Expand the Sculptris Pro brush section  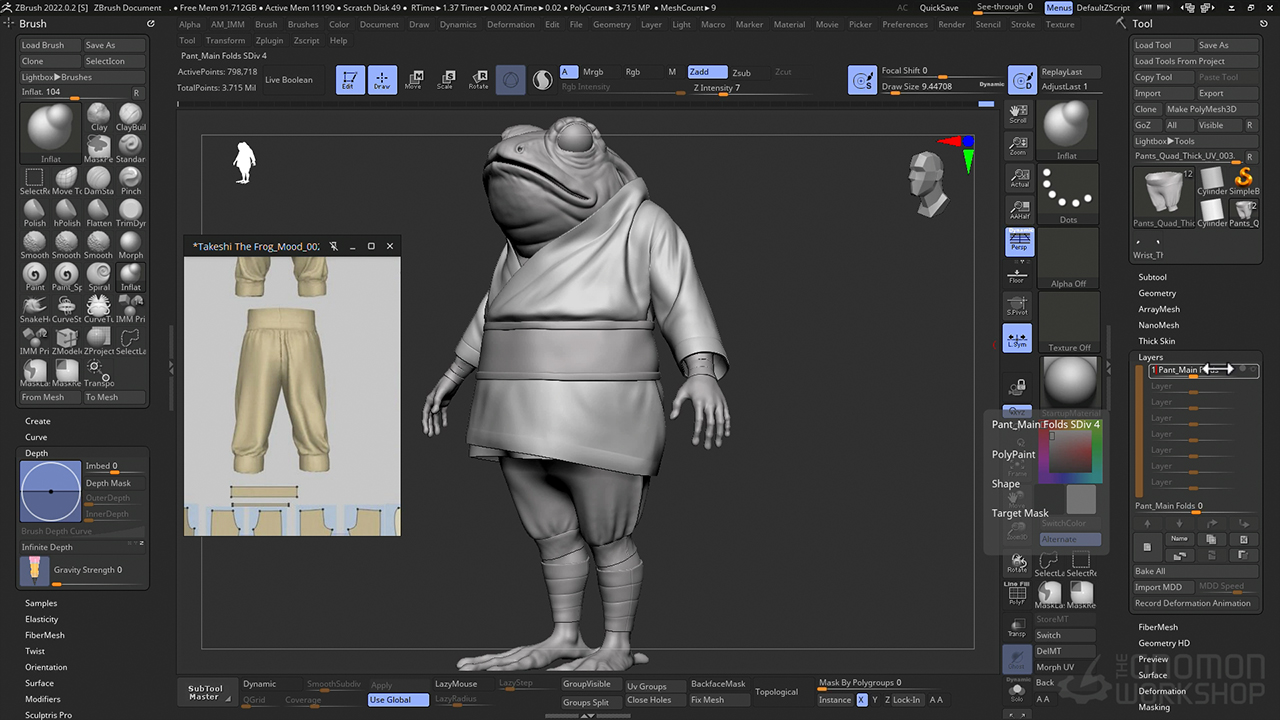tap(48, 715)
